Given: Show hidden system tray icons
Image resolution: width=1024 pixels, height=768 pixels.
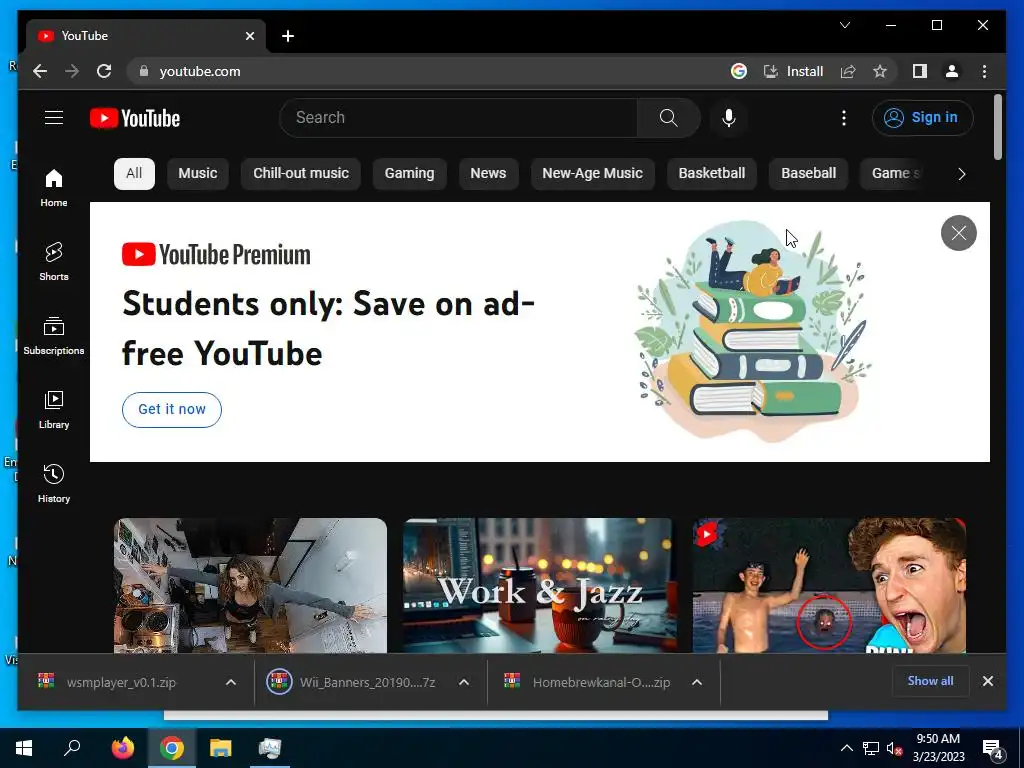Looking at the screenshot, I should tap(846, 748).
